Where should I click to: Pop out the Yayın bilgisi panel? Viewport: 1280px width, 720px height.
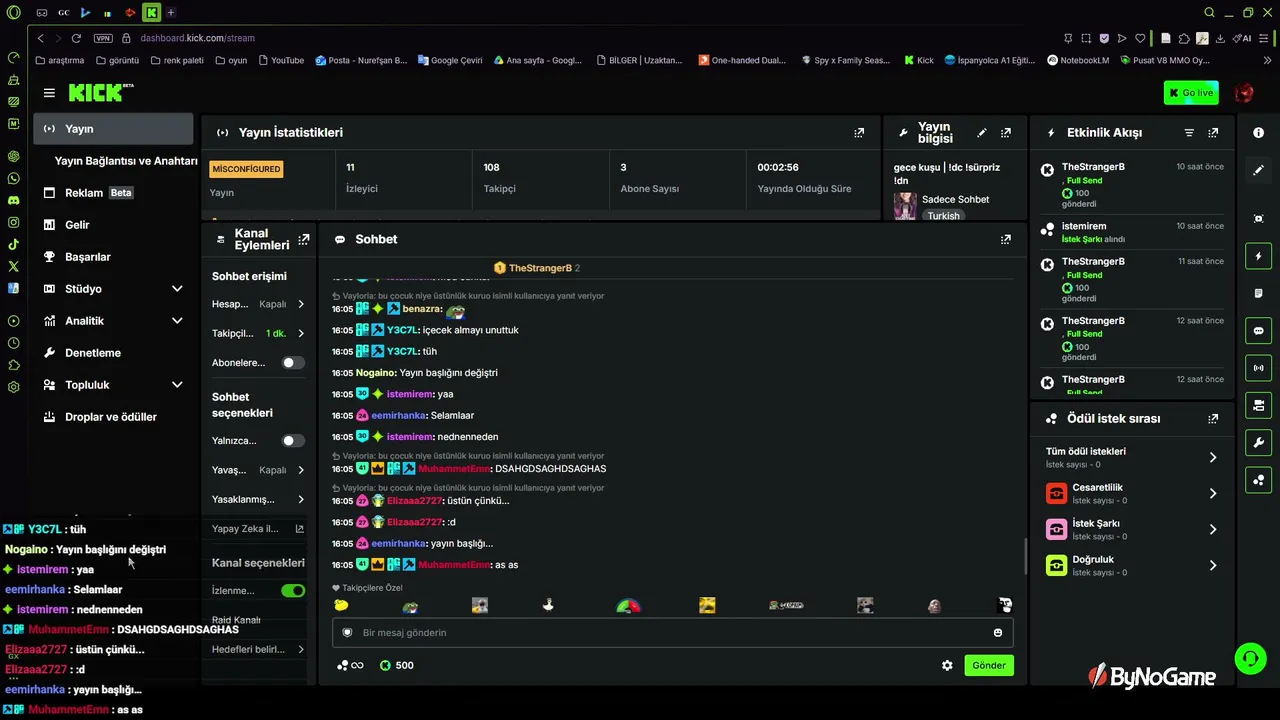[1006, 132]
